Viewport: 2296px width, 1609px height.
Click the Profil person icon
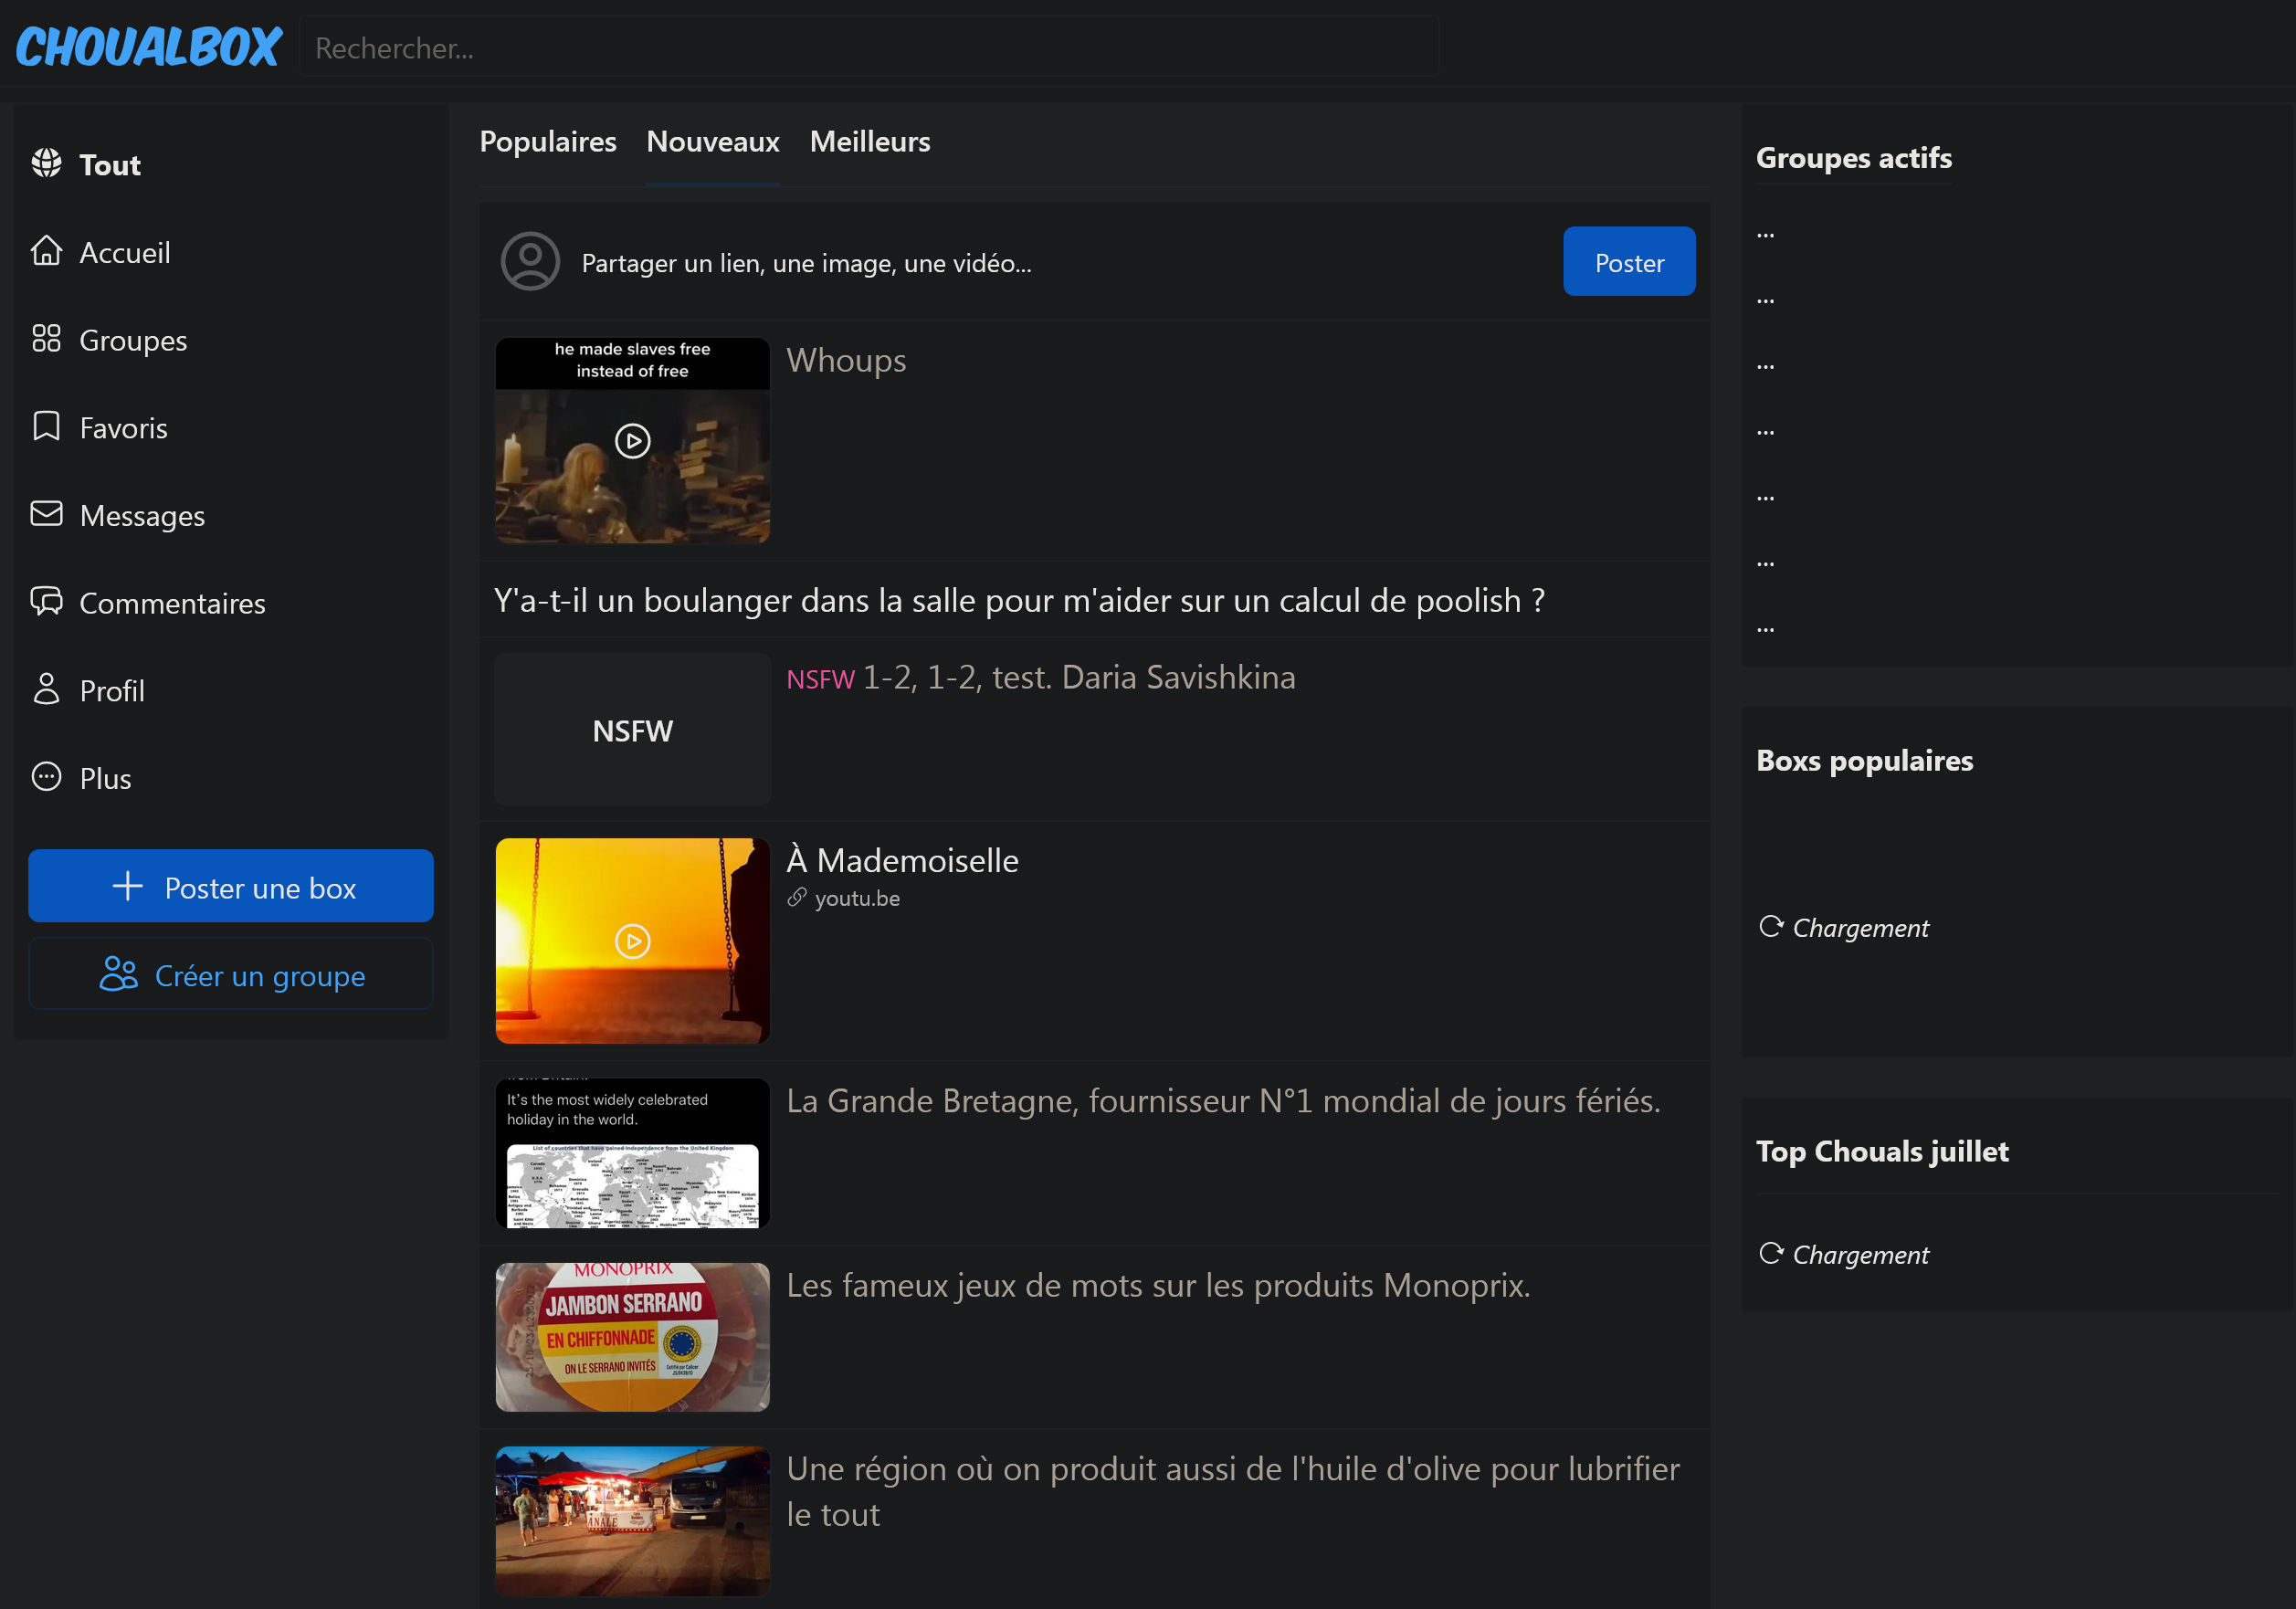coord(46,689)
